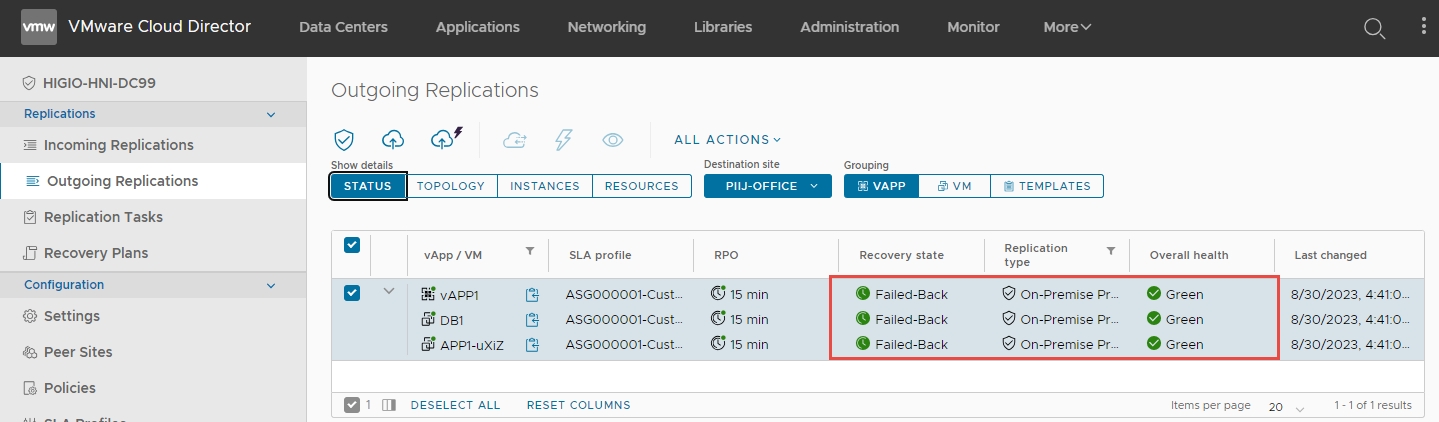Click the column chooser icon in table footer

[x=389, y=405]
